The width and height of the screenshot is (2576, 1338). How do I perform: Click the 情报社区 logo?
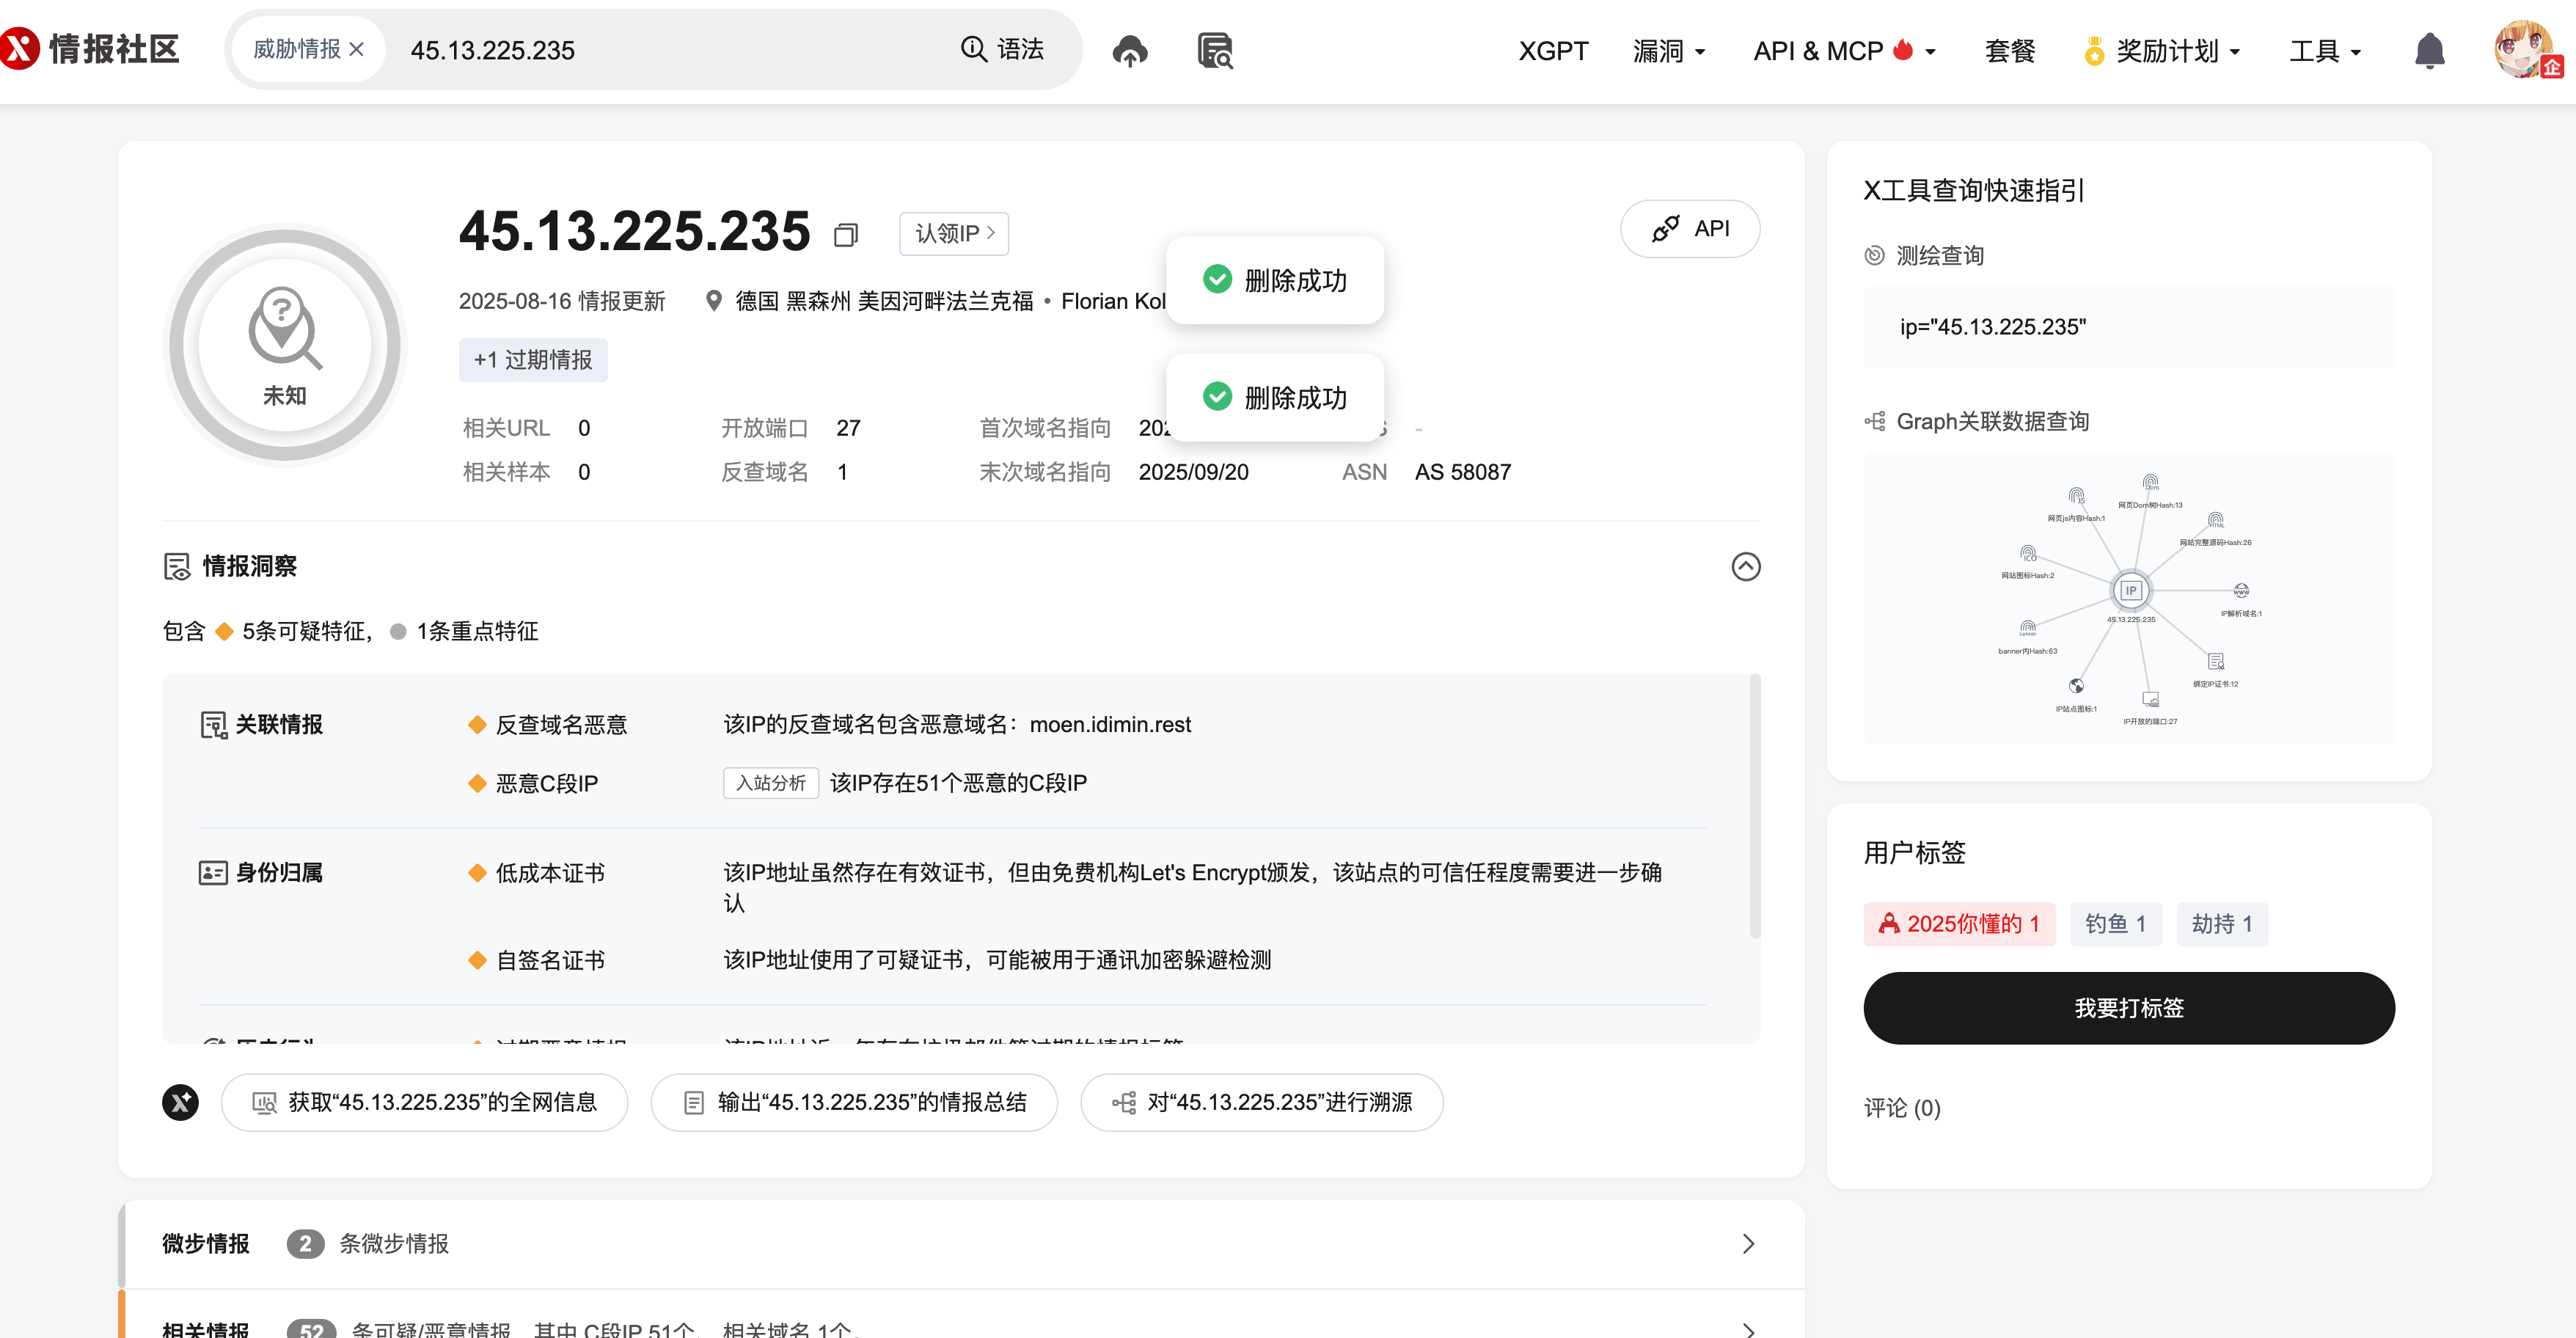(92, 48)
